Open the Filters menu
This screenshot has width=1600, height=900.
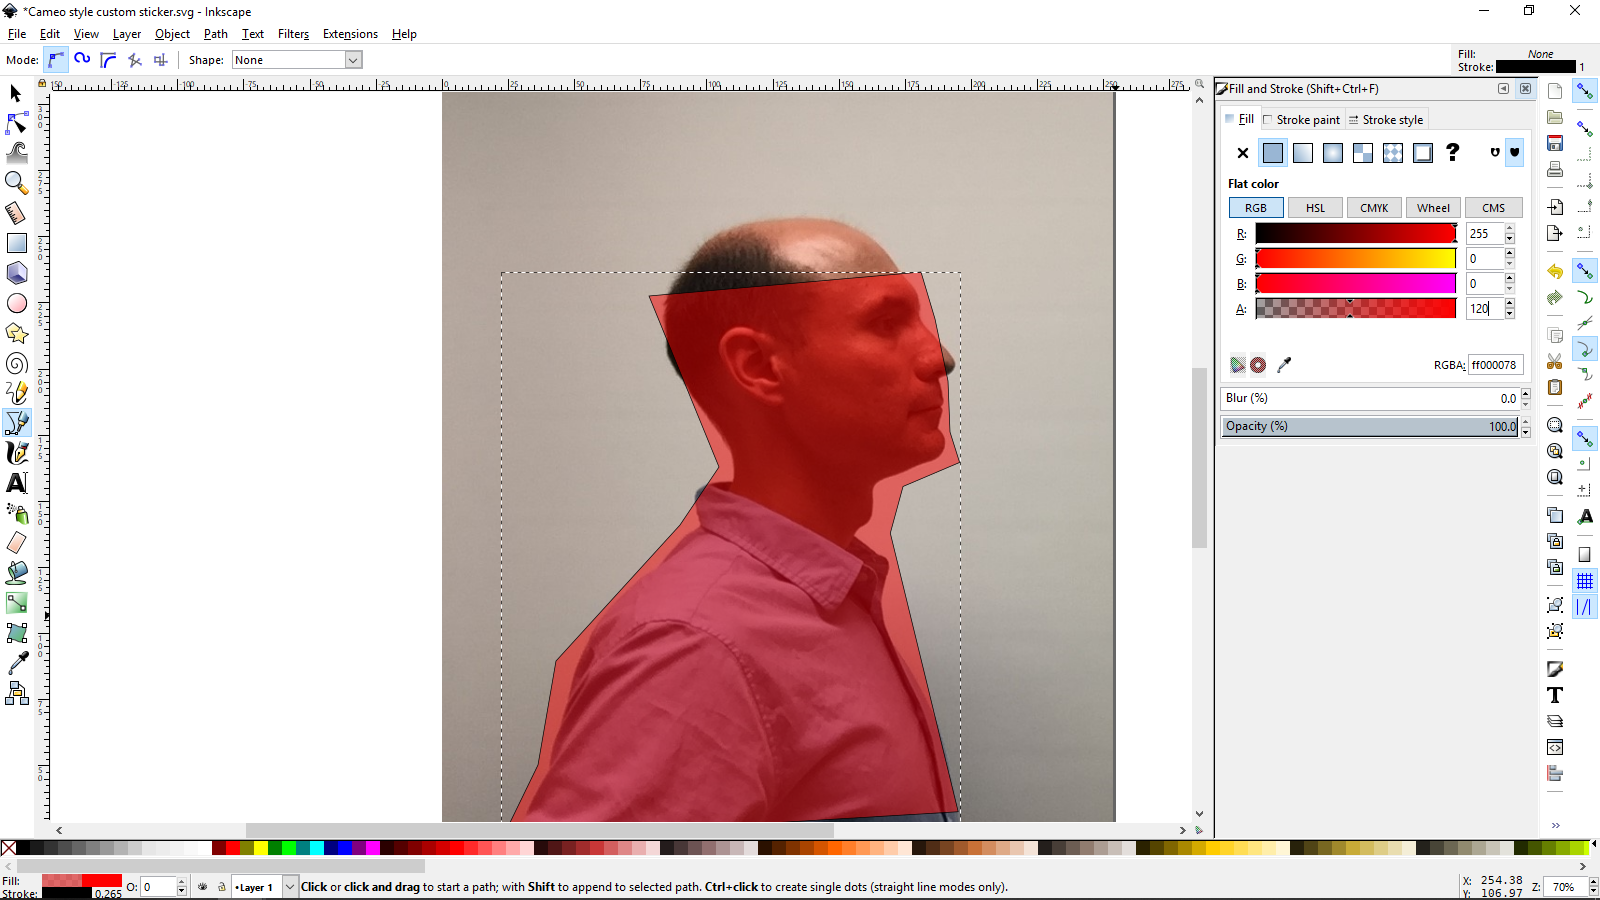coord(293,34)
